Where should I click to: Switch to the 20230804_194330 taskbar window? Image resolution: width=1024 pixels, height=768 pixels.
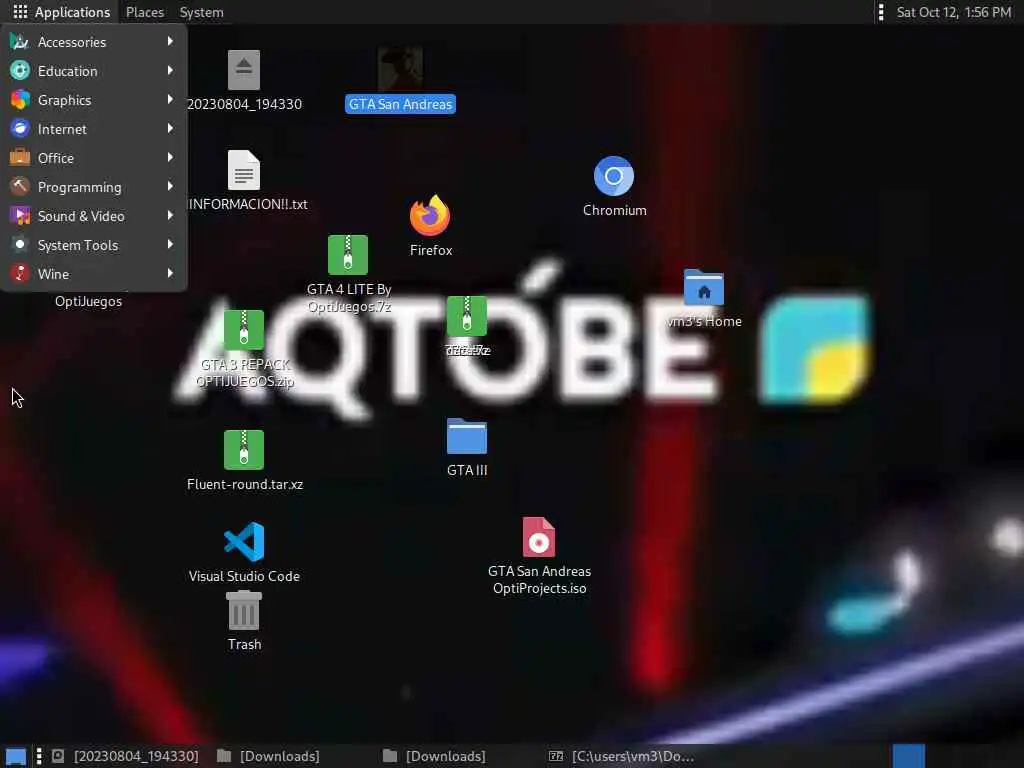(125, 756)
